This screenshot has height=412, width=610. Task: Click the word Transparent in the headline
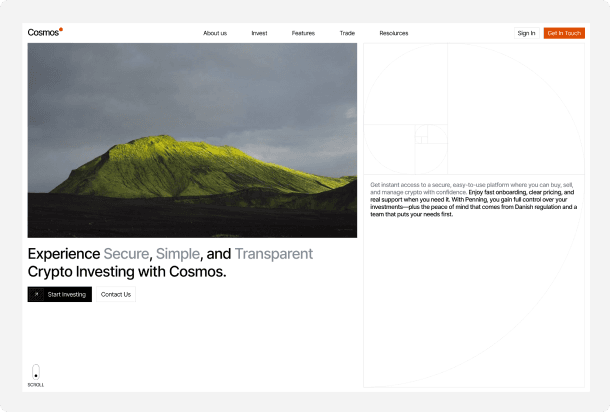tap(273, 254)
